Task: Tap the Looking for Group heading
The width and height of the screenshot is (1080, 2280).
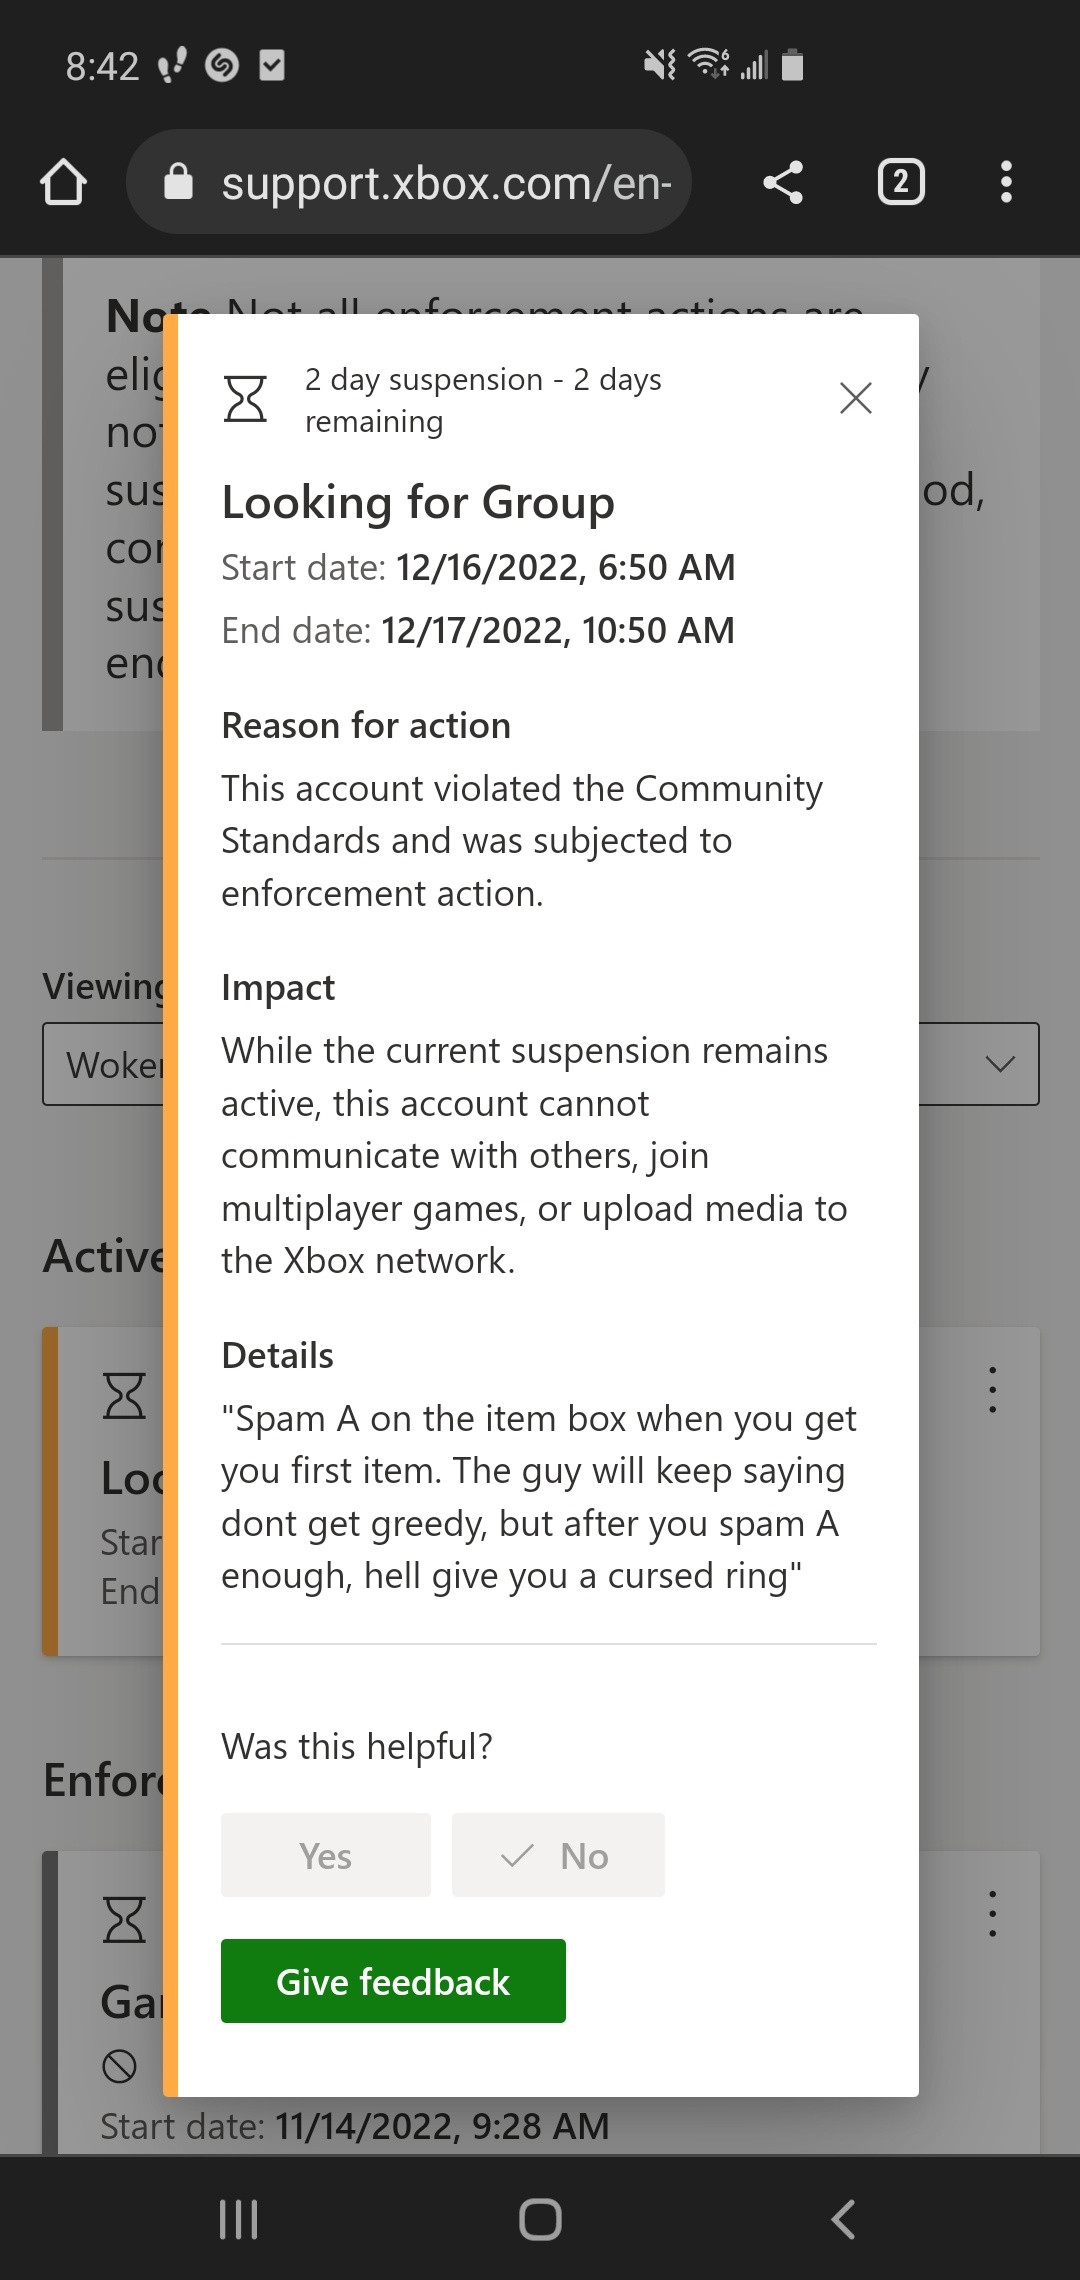Action: pyautogui.click(x=418, y=502)
